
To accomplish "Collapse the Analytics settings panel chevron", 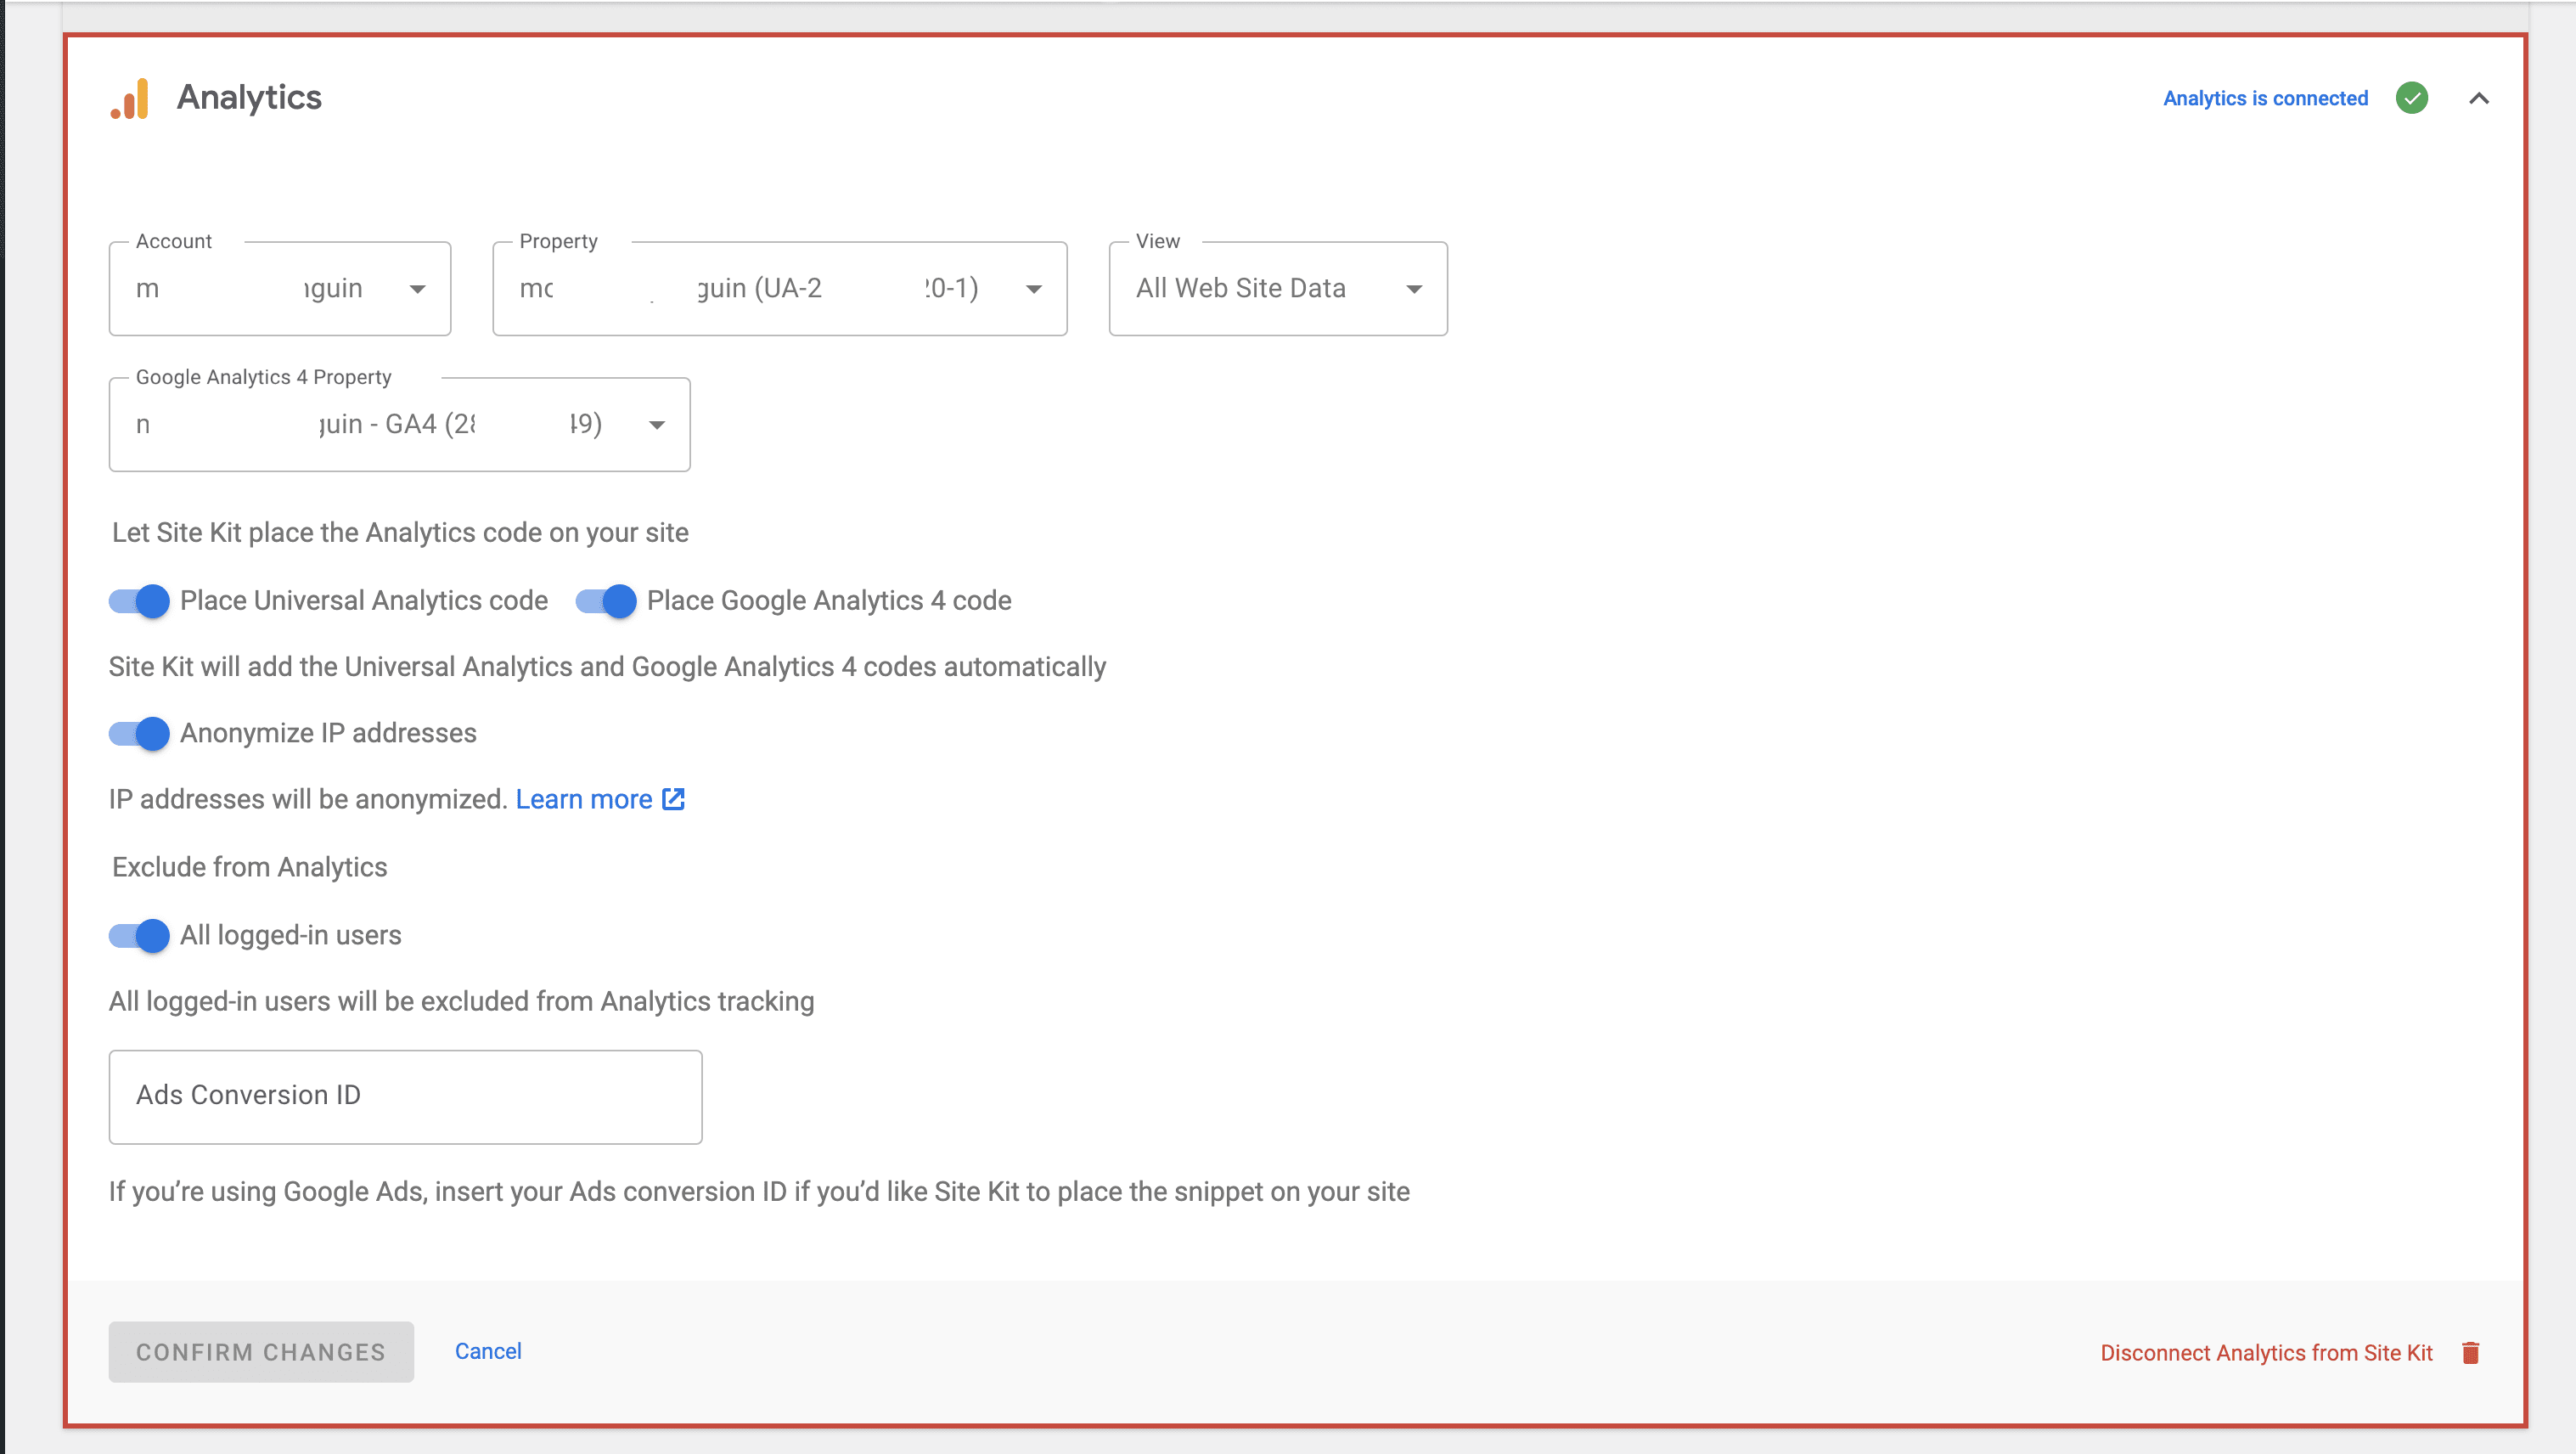I will coord(2479,98).
